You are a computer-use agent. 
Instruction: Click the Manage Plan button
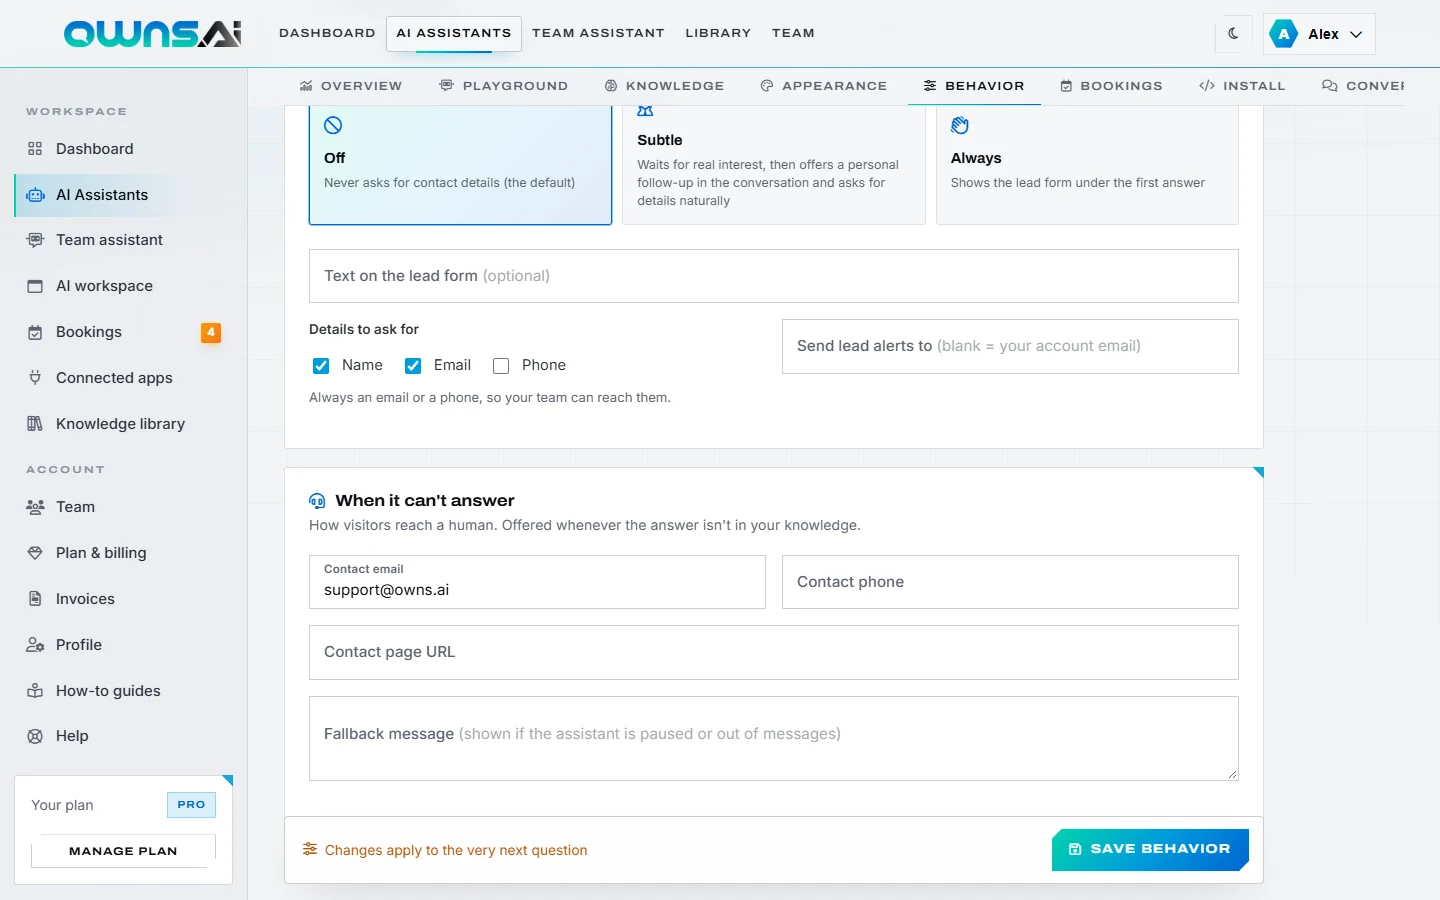pos(123,851)
